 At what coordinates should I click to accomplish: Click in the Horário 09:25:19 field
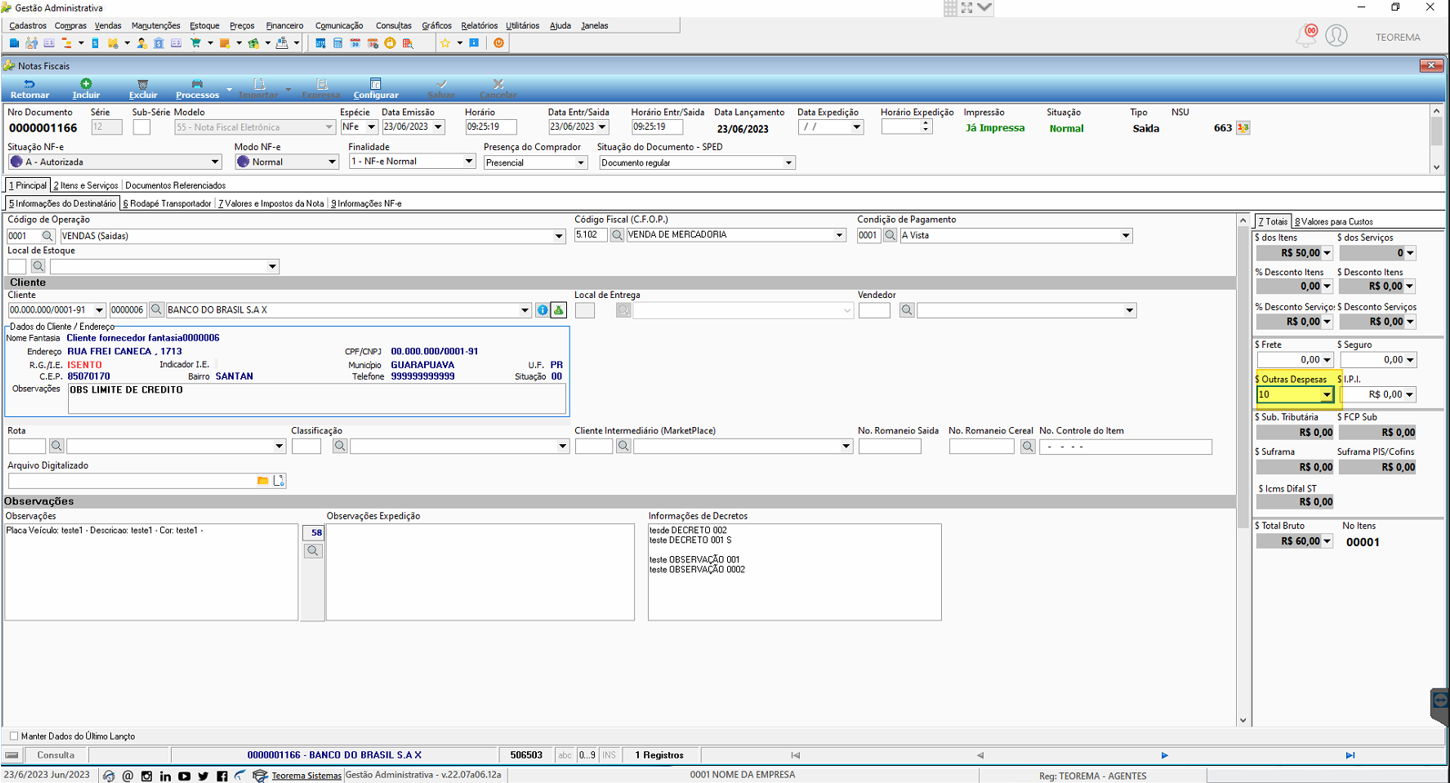(490, 127)
